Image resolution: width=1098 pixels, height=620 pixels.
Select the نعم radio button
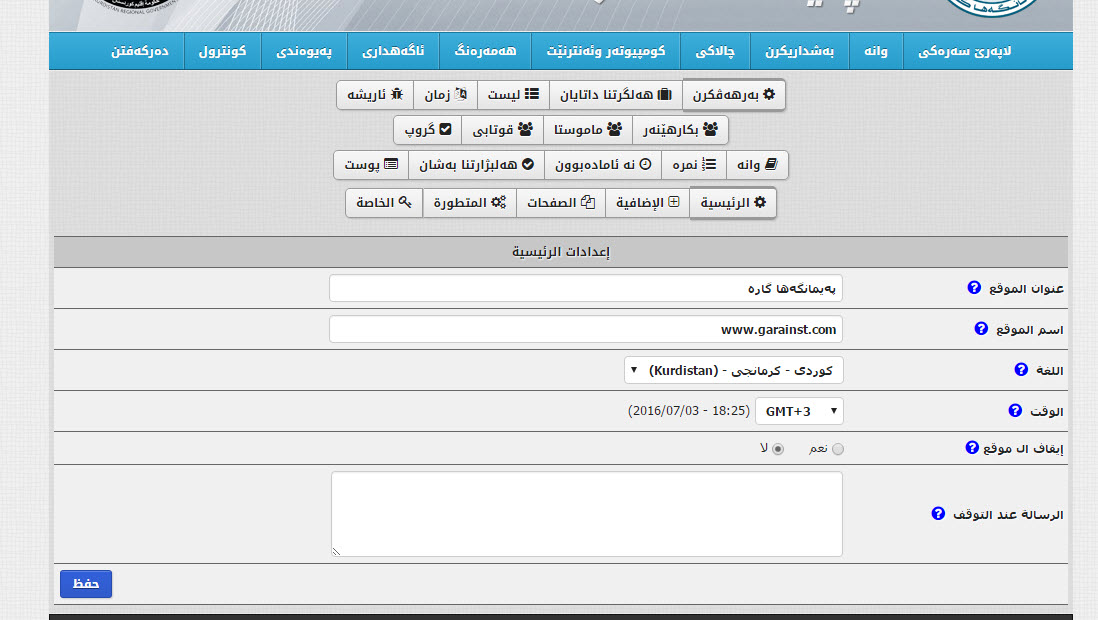tap(838, 449)
